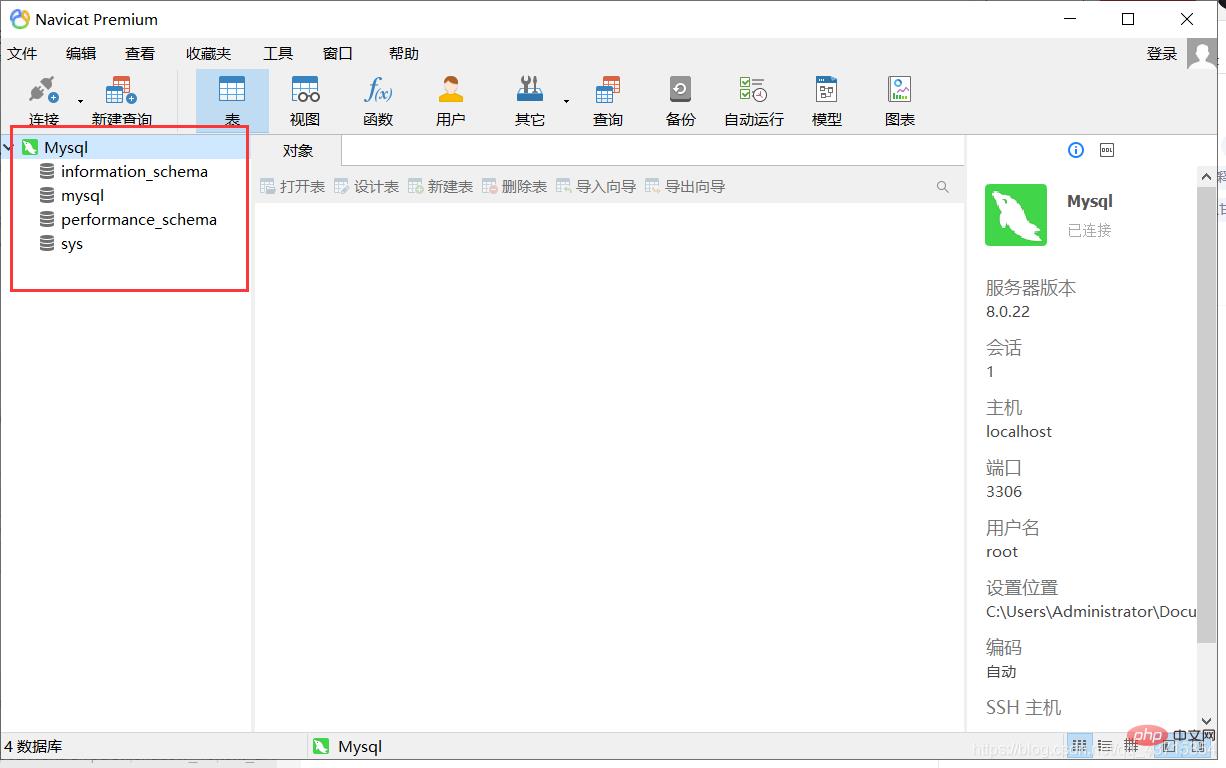Switch to detail grid view in status bar
The image size is (1226, 768).
click(1131, 746)
